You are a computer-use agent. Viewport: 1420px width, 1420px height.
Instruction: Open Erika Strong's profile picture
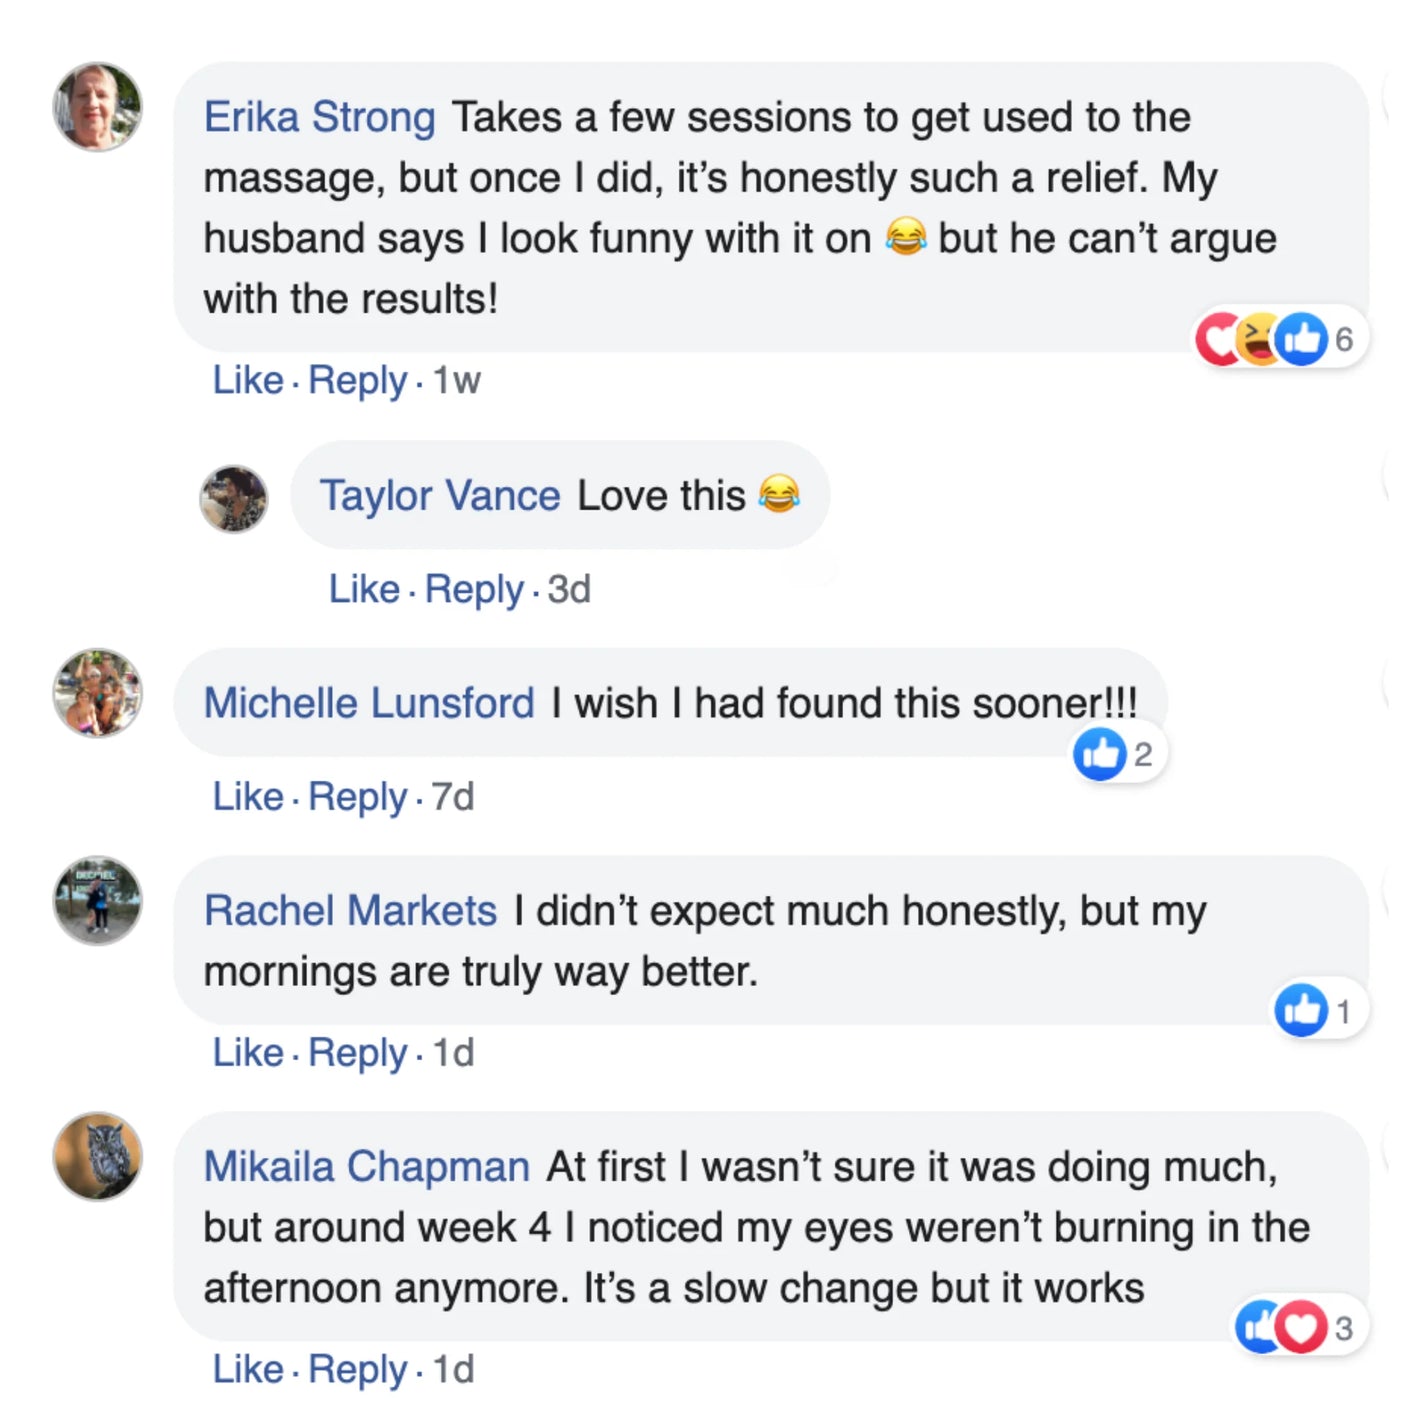click(97, 107)
